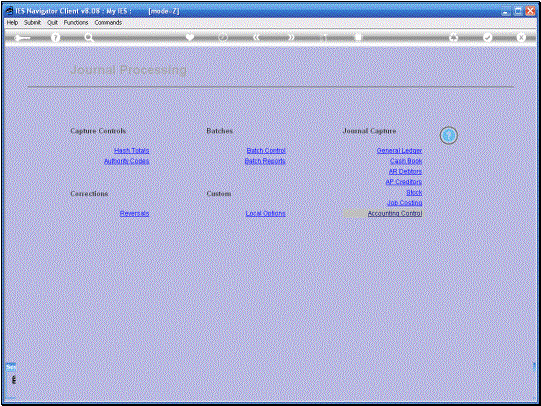This screenshot has height=406, width=541.
Task: Open the Batch Control link
Action: click(266, 150)
